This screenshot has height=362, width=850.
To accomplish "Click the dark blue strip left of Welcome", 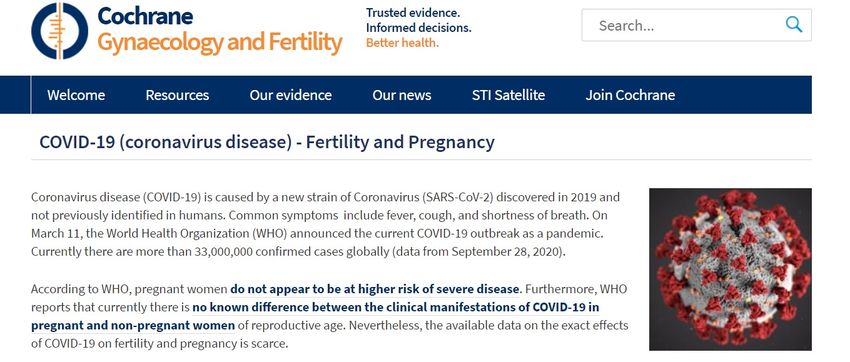I will pos(15,95).
